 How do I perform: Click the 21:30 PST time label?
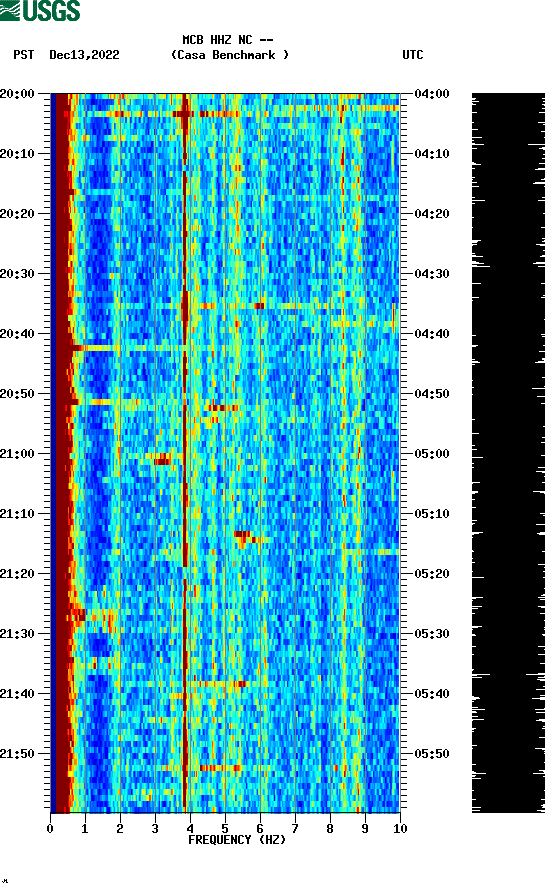(17, 634)
